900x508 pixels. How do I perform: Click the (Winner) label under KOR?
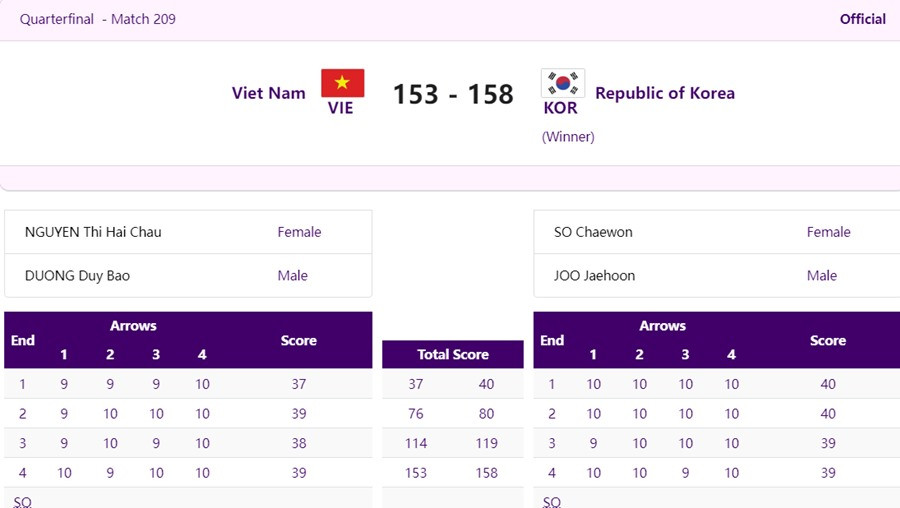point(568,137)
